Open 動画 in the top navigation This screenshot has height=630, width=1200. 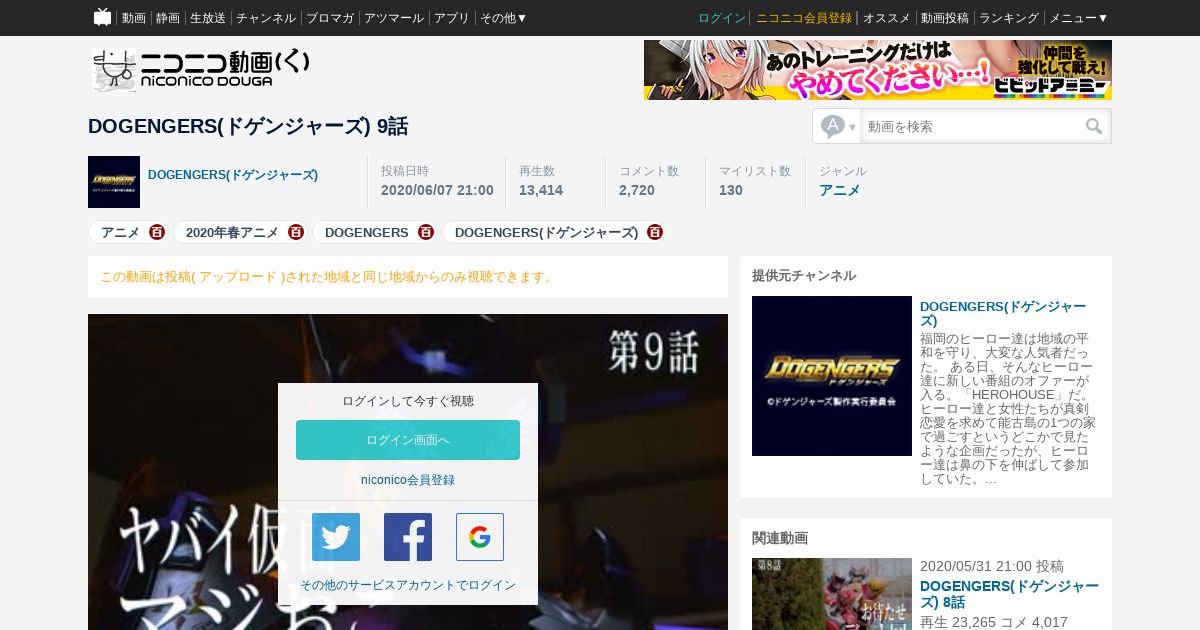pyautogui.click(x=134, y=18)
